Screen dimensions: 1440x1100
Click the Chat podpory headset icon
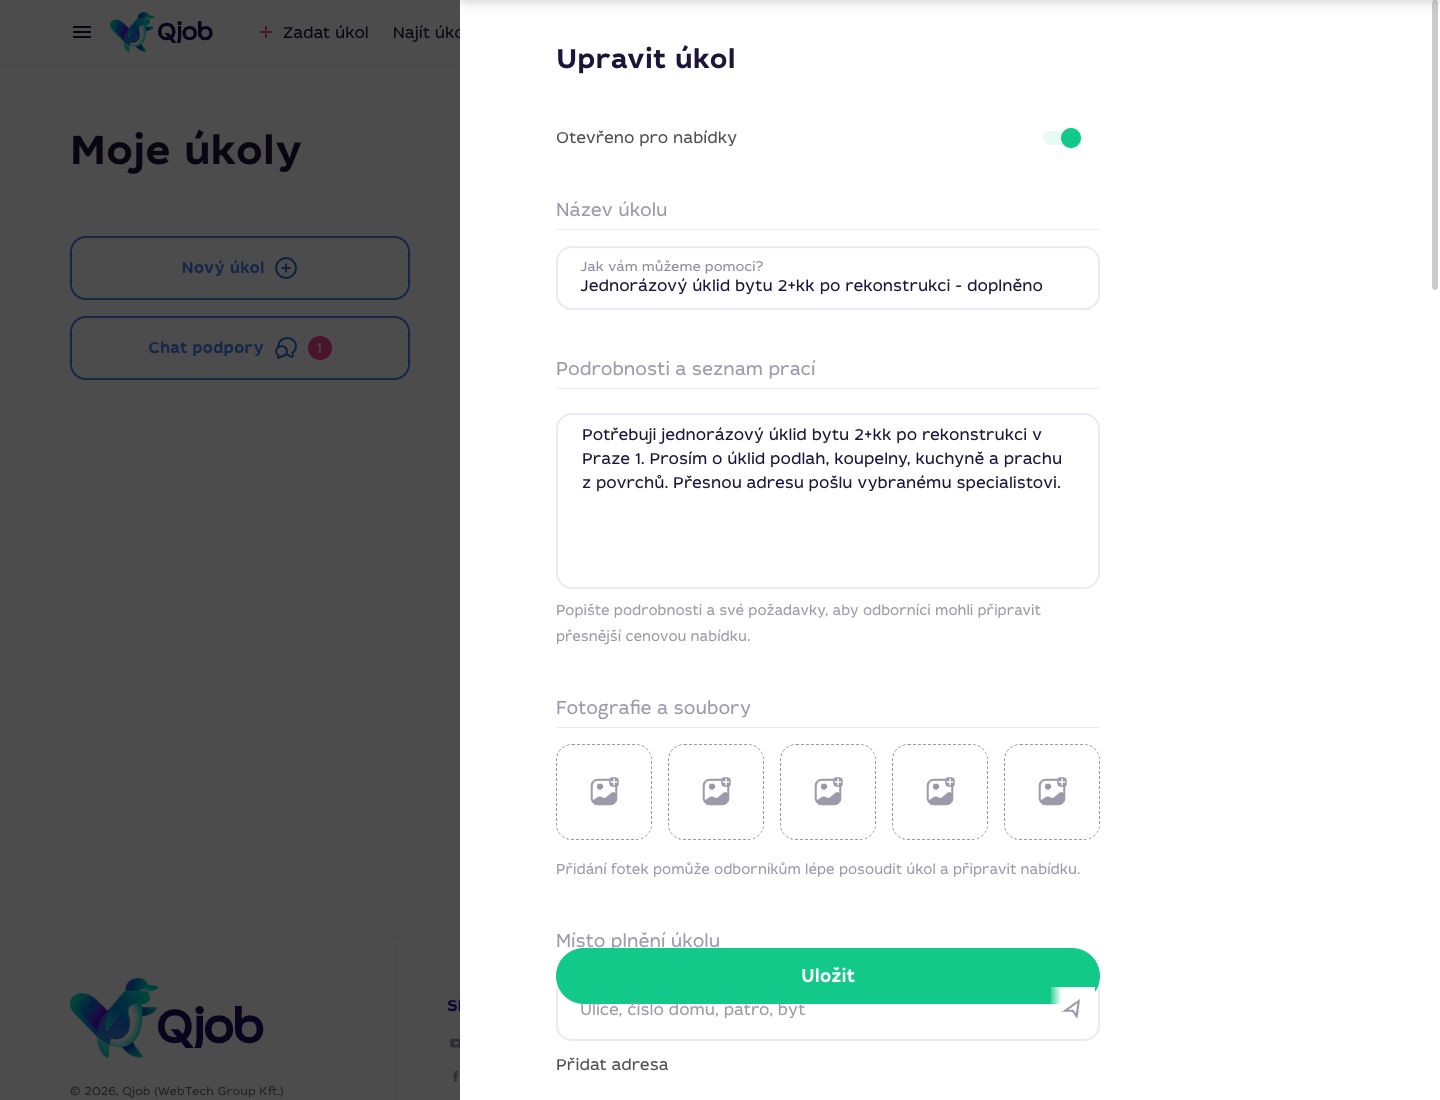pos(286,348)
